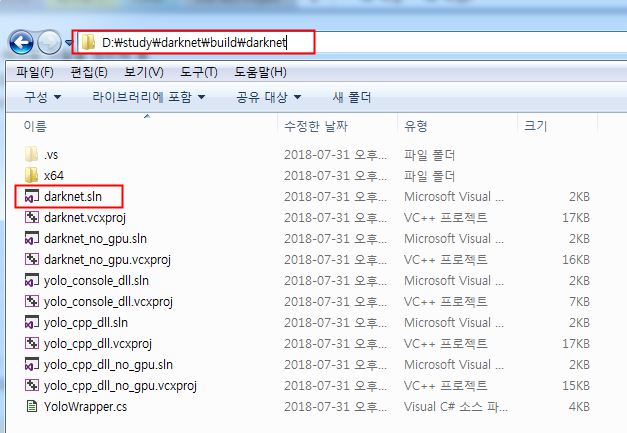Select the YoloWrapper.cs file icon
This screenshot has width=627, height=433.
32,406
